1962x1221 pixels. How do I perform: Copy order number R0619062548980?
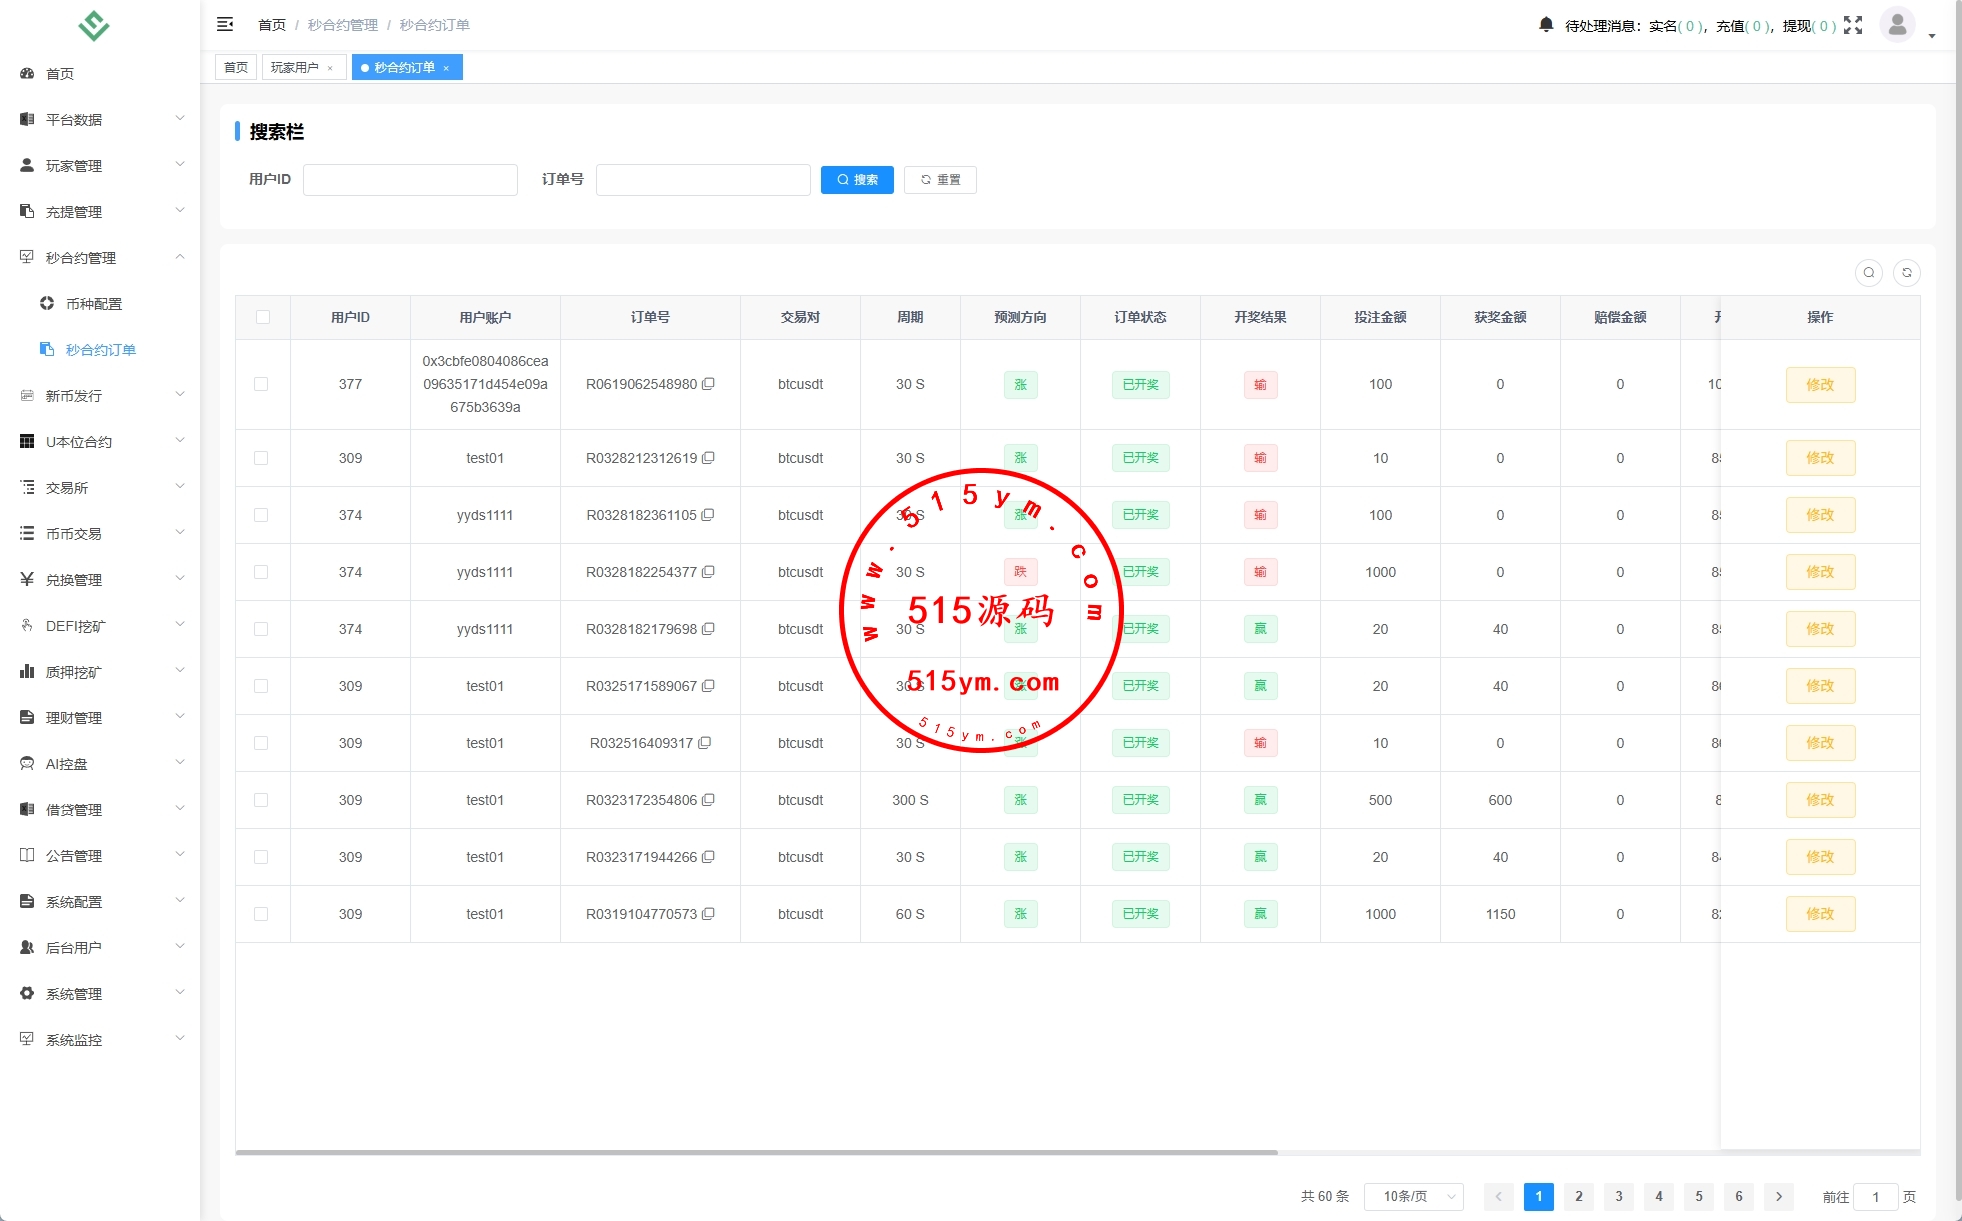(x=708, y=384)
